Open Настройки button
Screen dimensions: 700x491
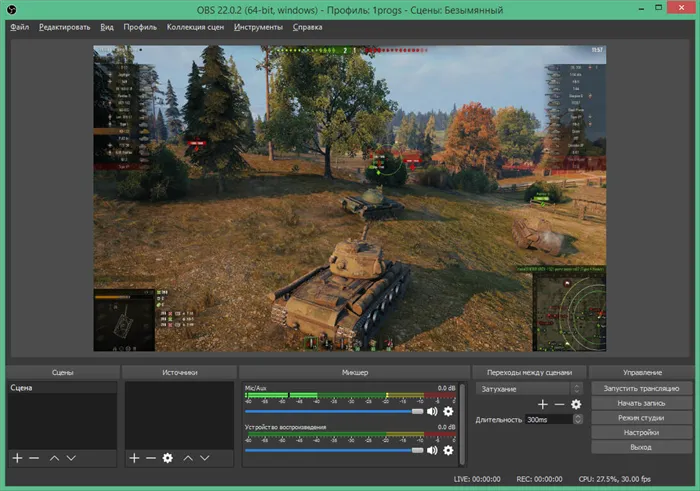(642, 433)
